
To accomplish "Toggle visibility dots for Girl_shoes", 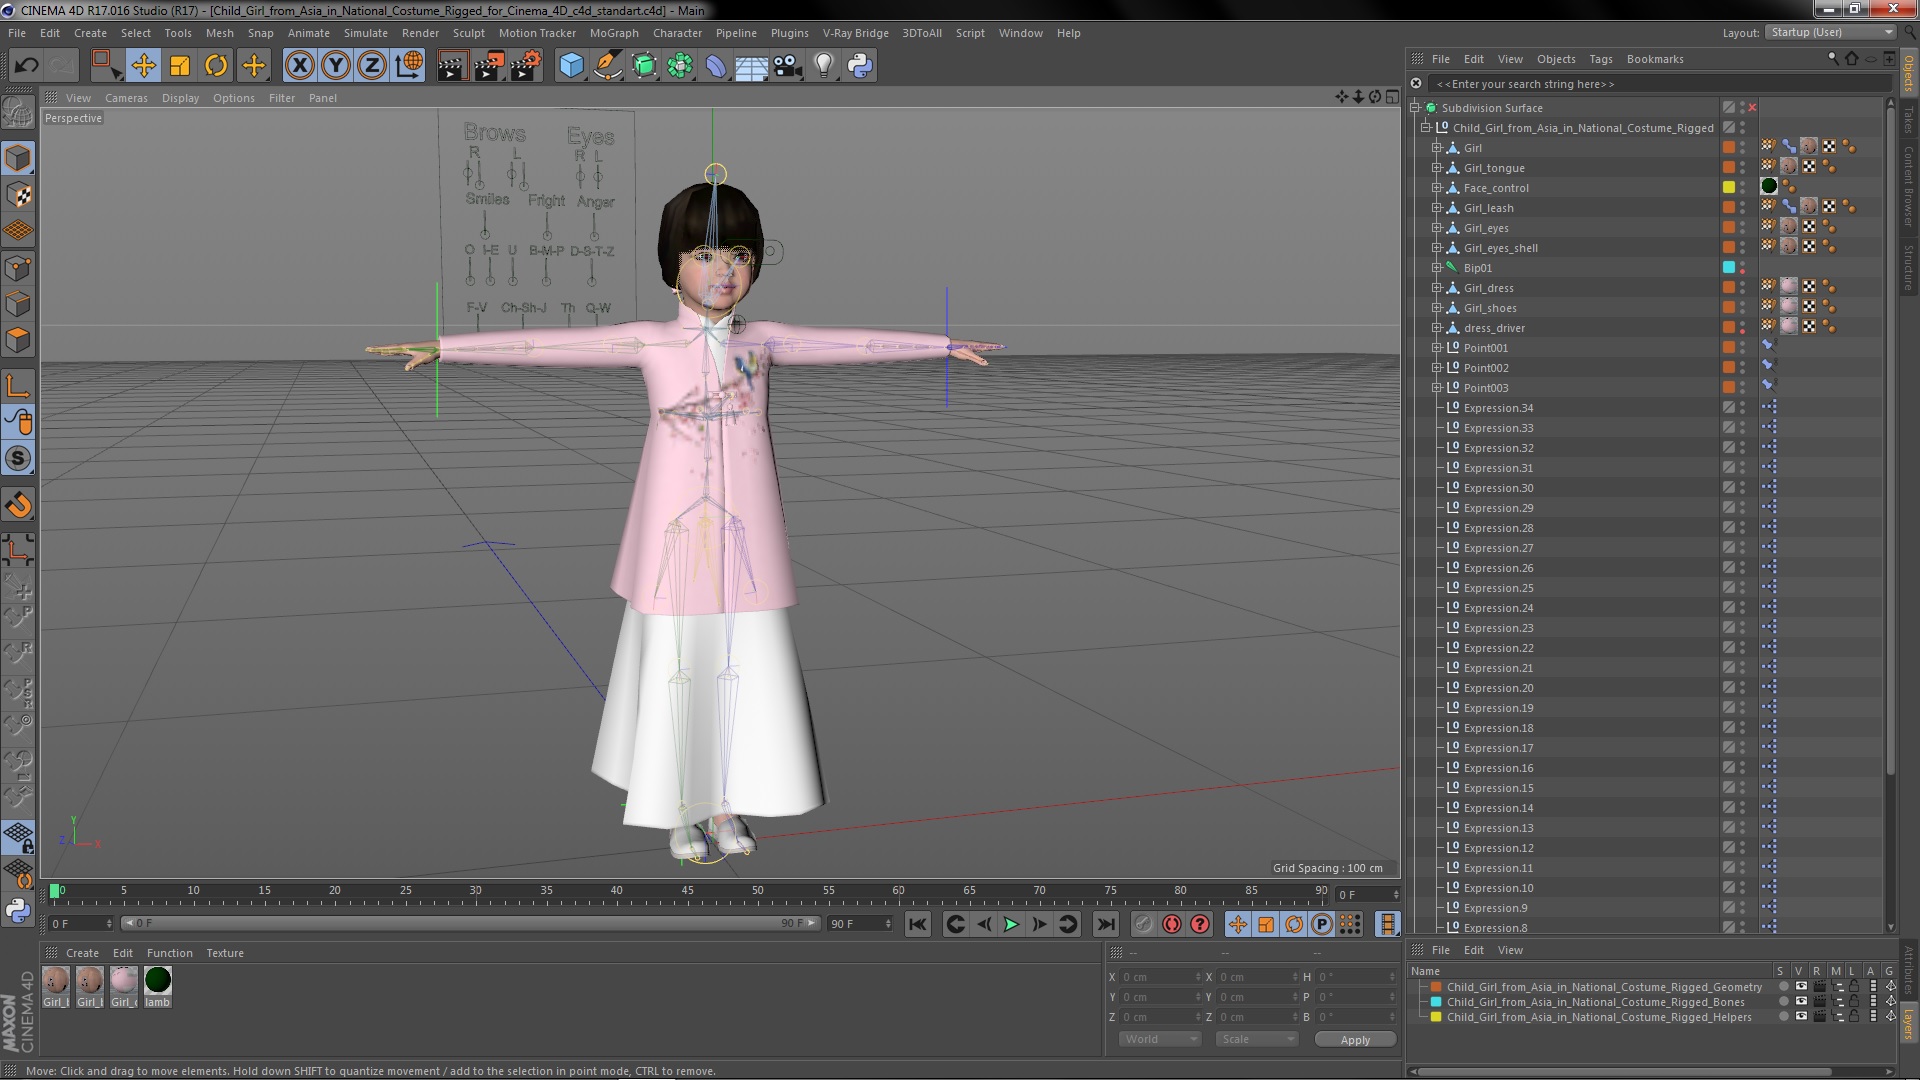I will click(1742, 308).
